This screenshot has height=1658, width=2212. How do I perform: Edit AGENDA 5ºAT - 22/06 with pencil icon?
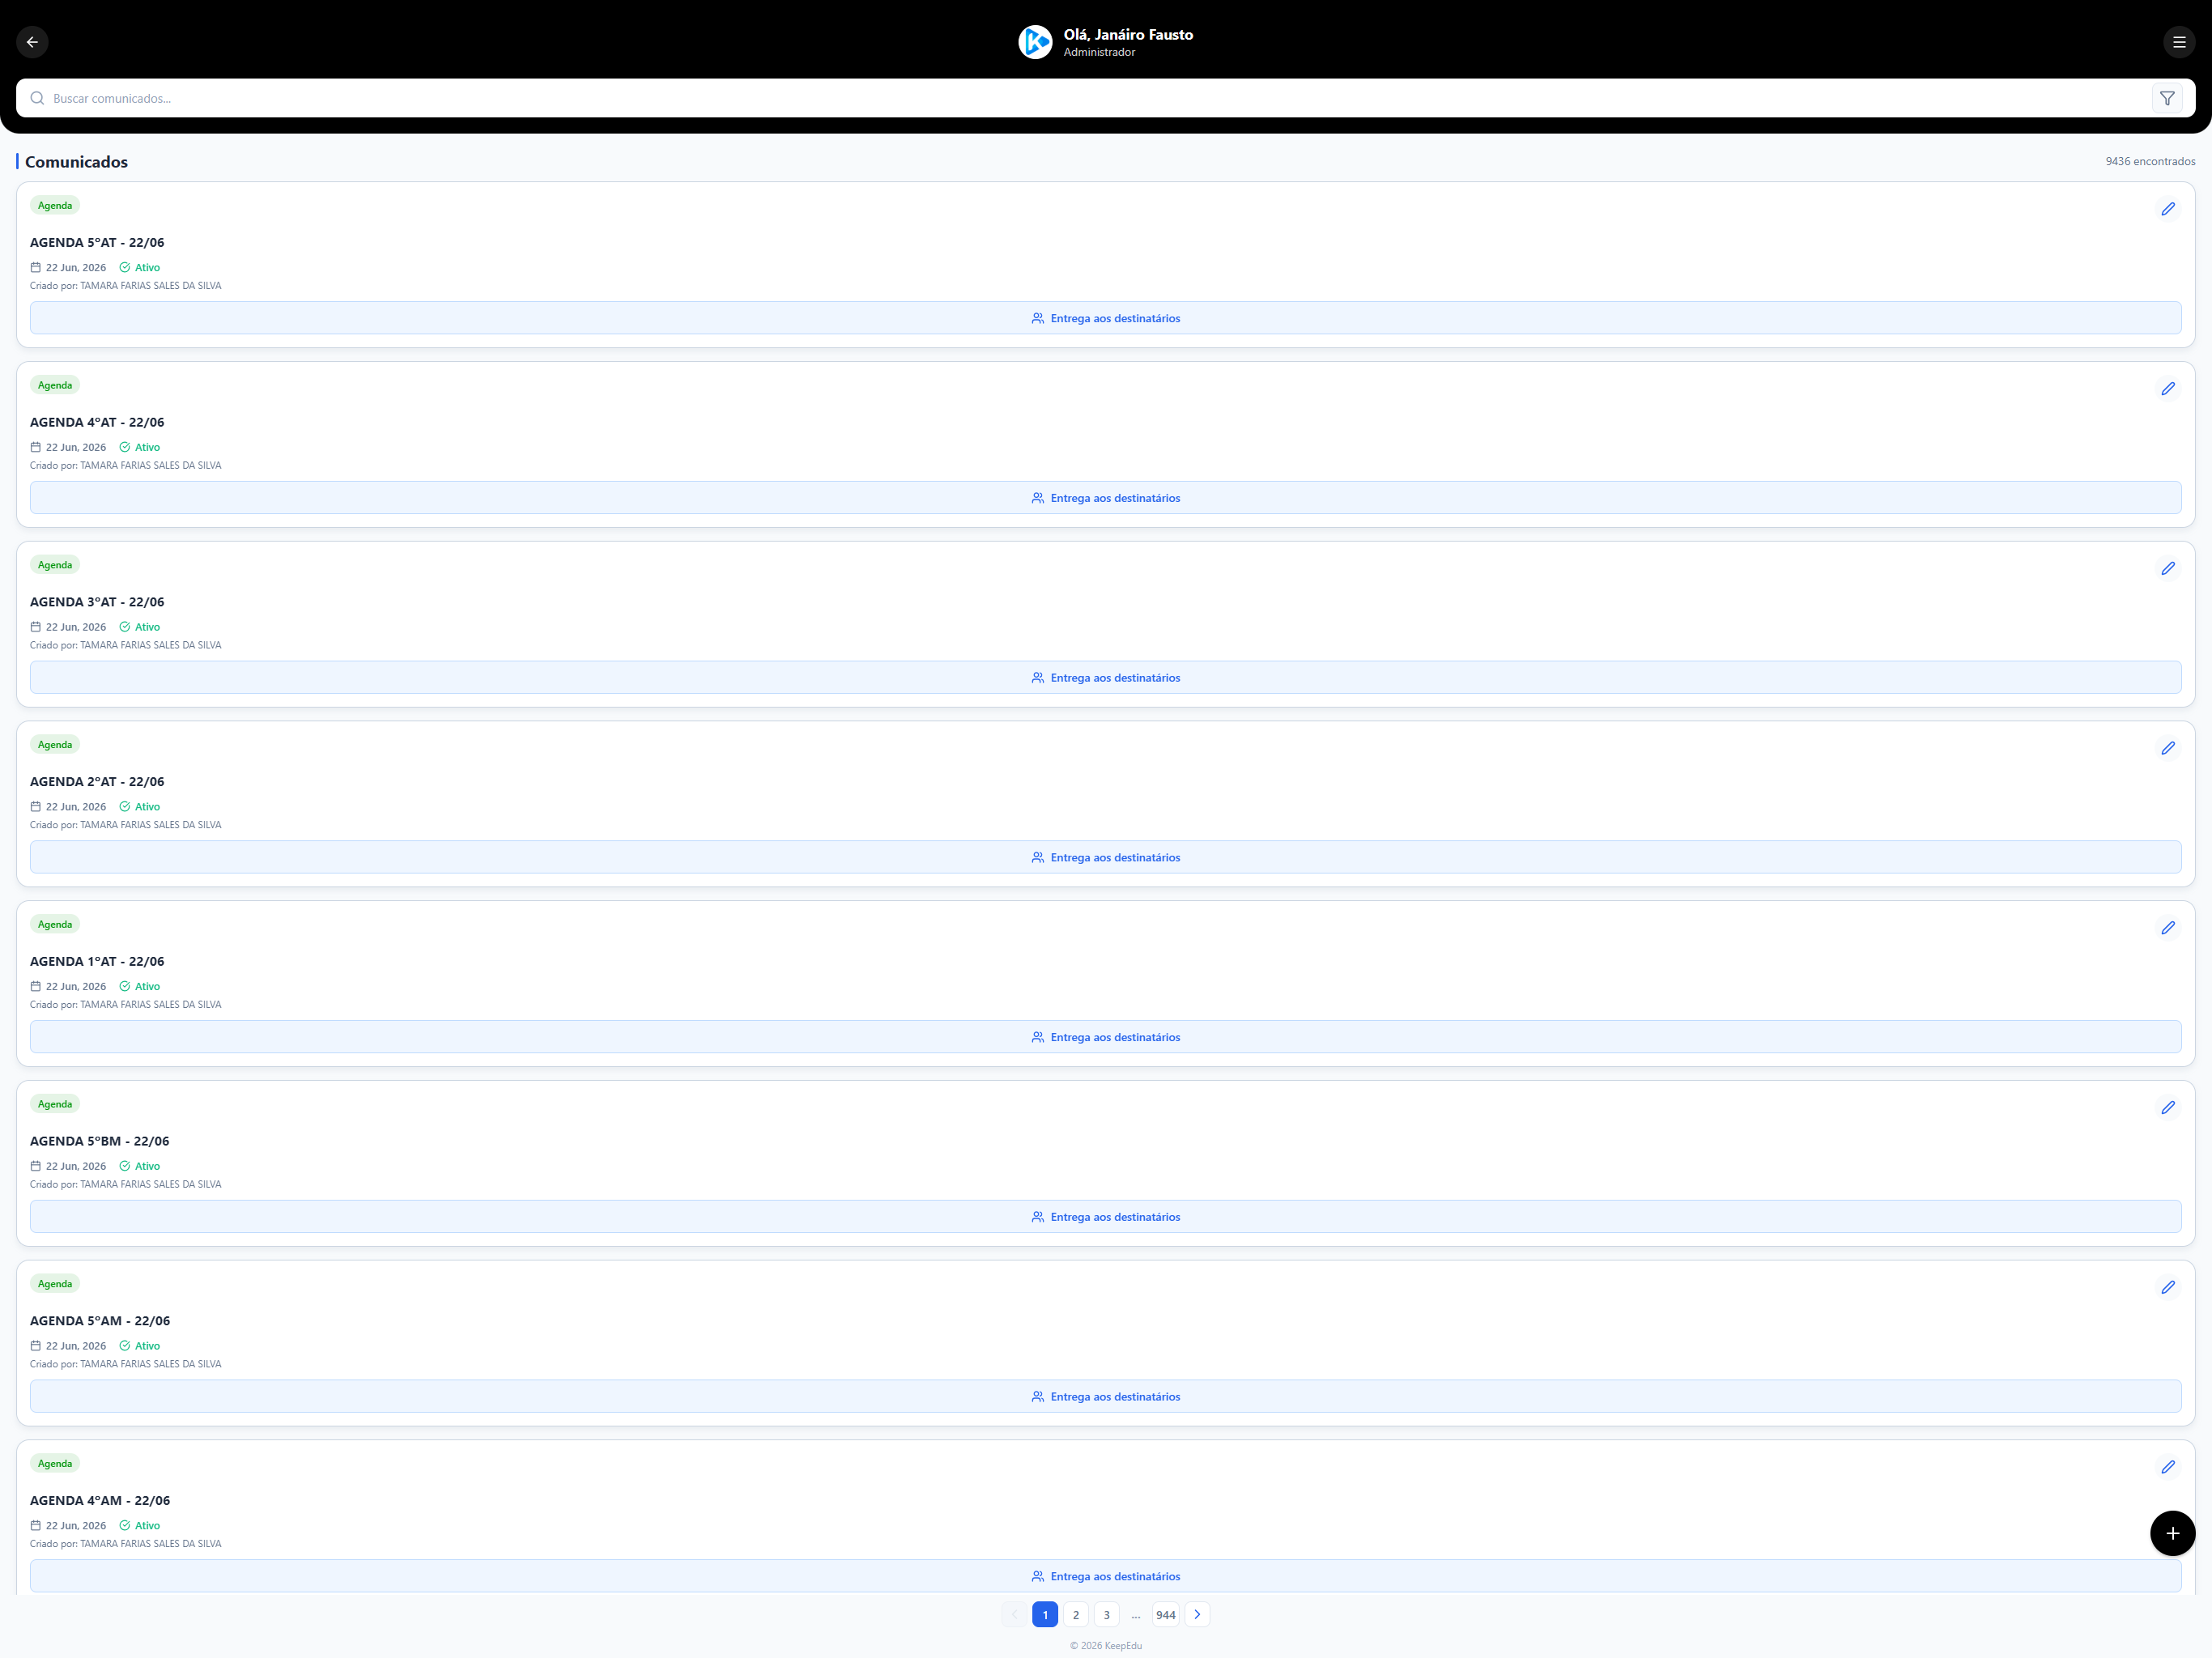(x=2167, y=209)
